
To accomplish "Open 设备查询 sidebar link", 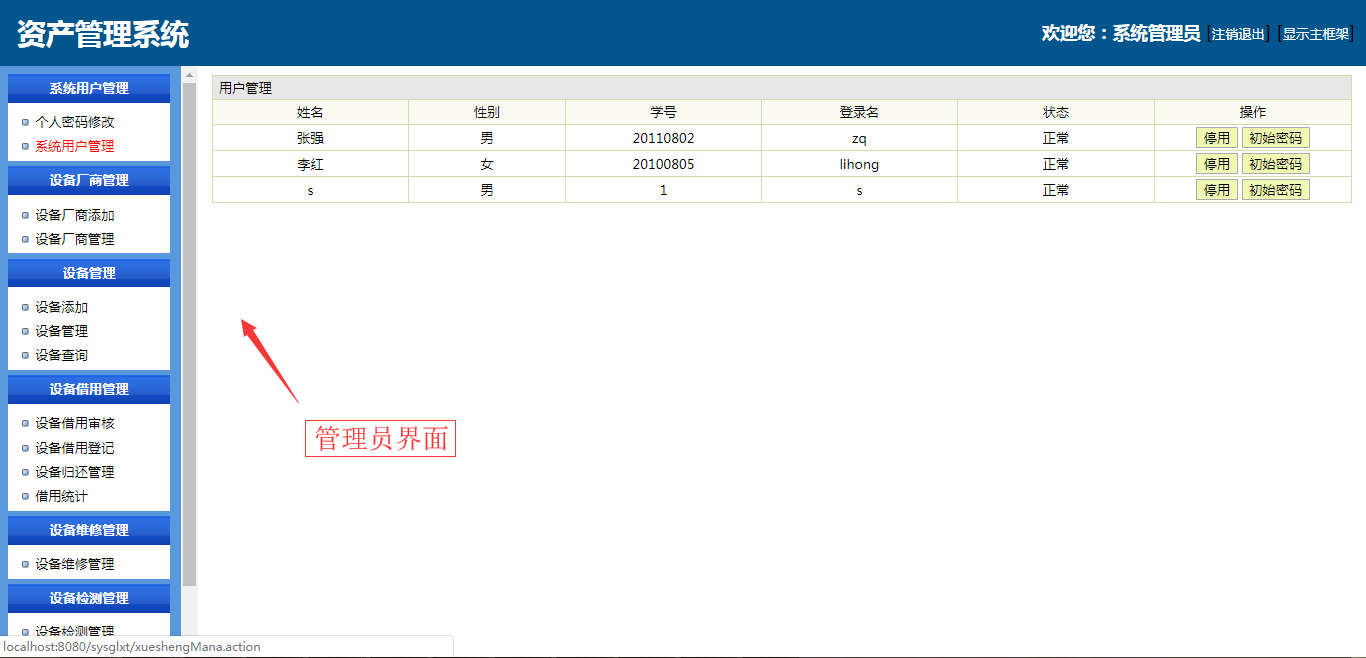I will tap(62, 355).
